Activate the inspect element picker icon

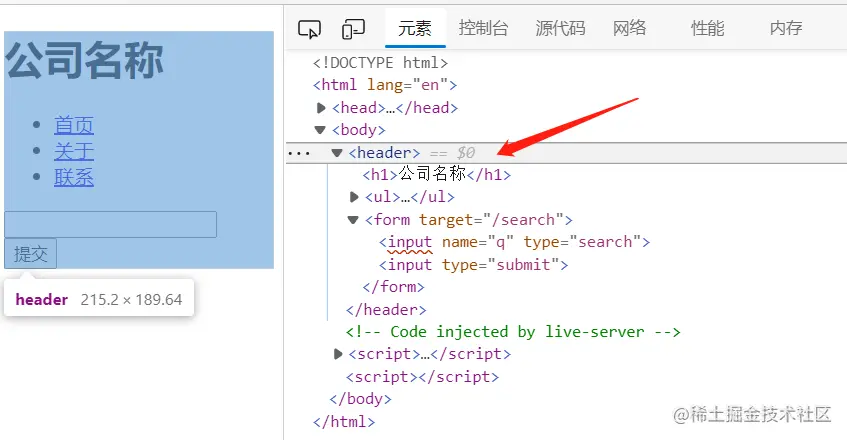(310, 29)
